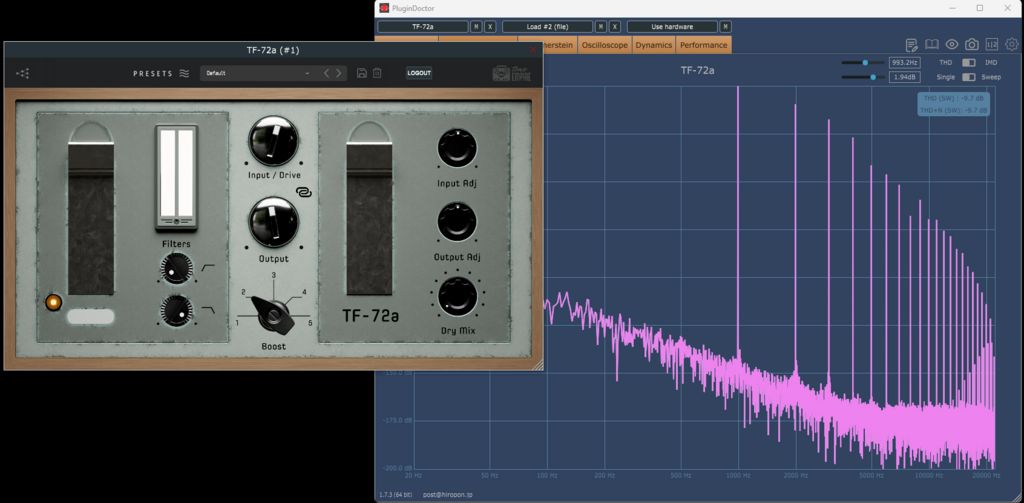Mute the Use hardware slot with M
This screenshot has height=503, width=1024.
coord(726,27)
